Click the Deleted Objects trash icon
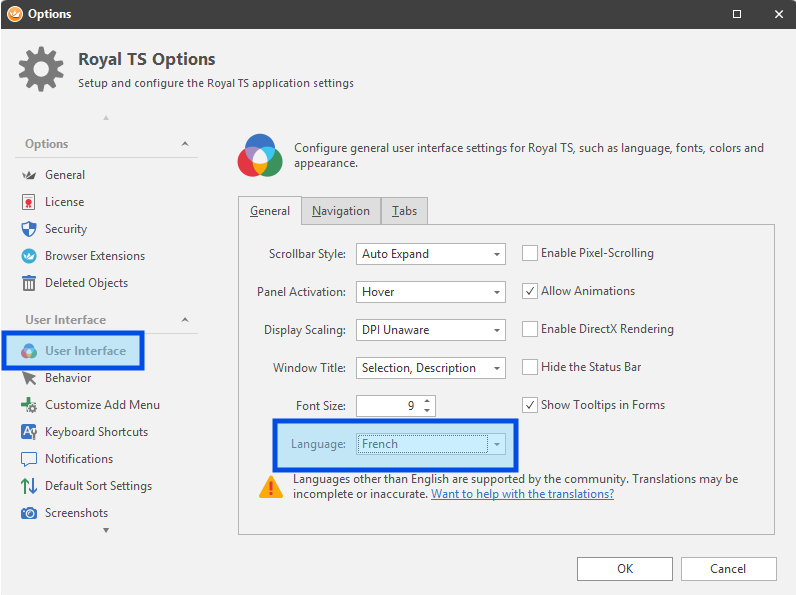This screenshot has width=796, height=595. 29,283
